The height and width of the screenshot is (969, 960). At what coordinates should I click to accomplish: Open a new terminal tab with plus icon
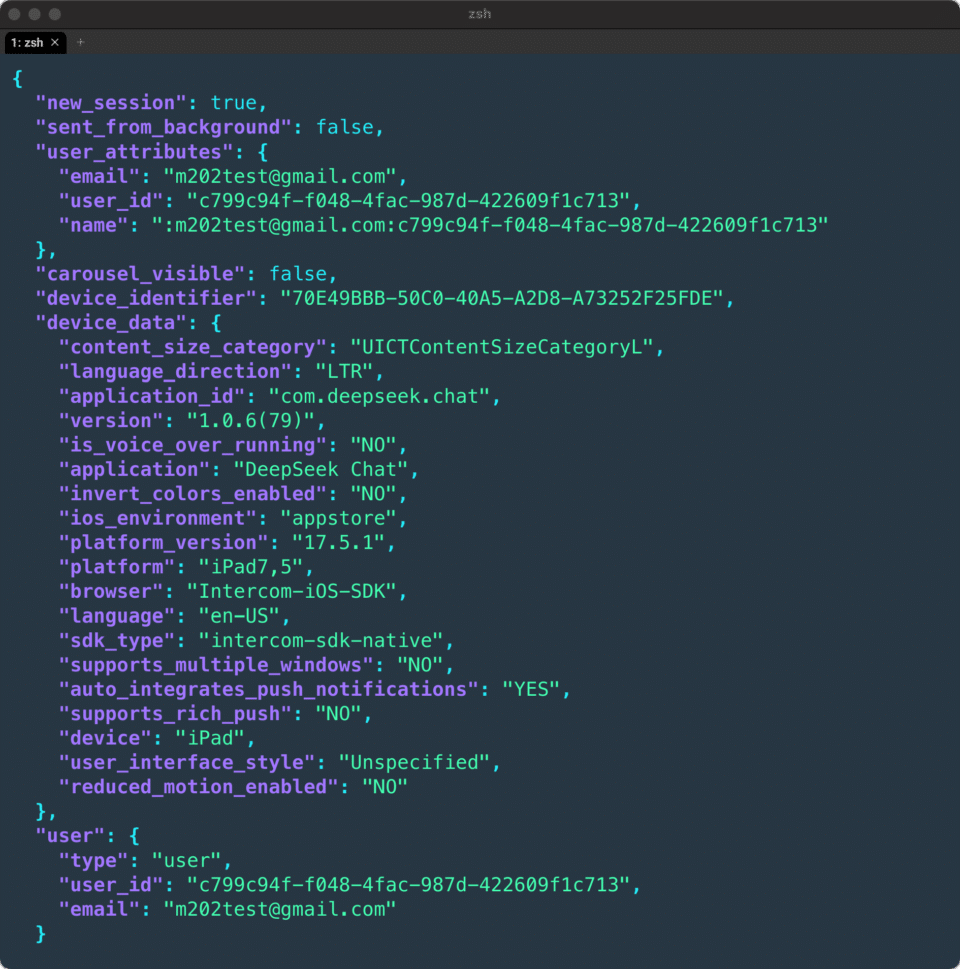coord(81,42)
